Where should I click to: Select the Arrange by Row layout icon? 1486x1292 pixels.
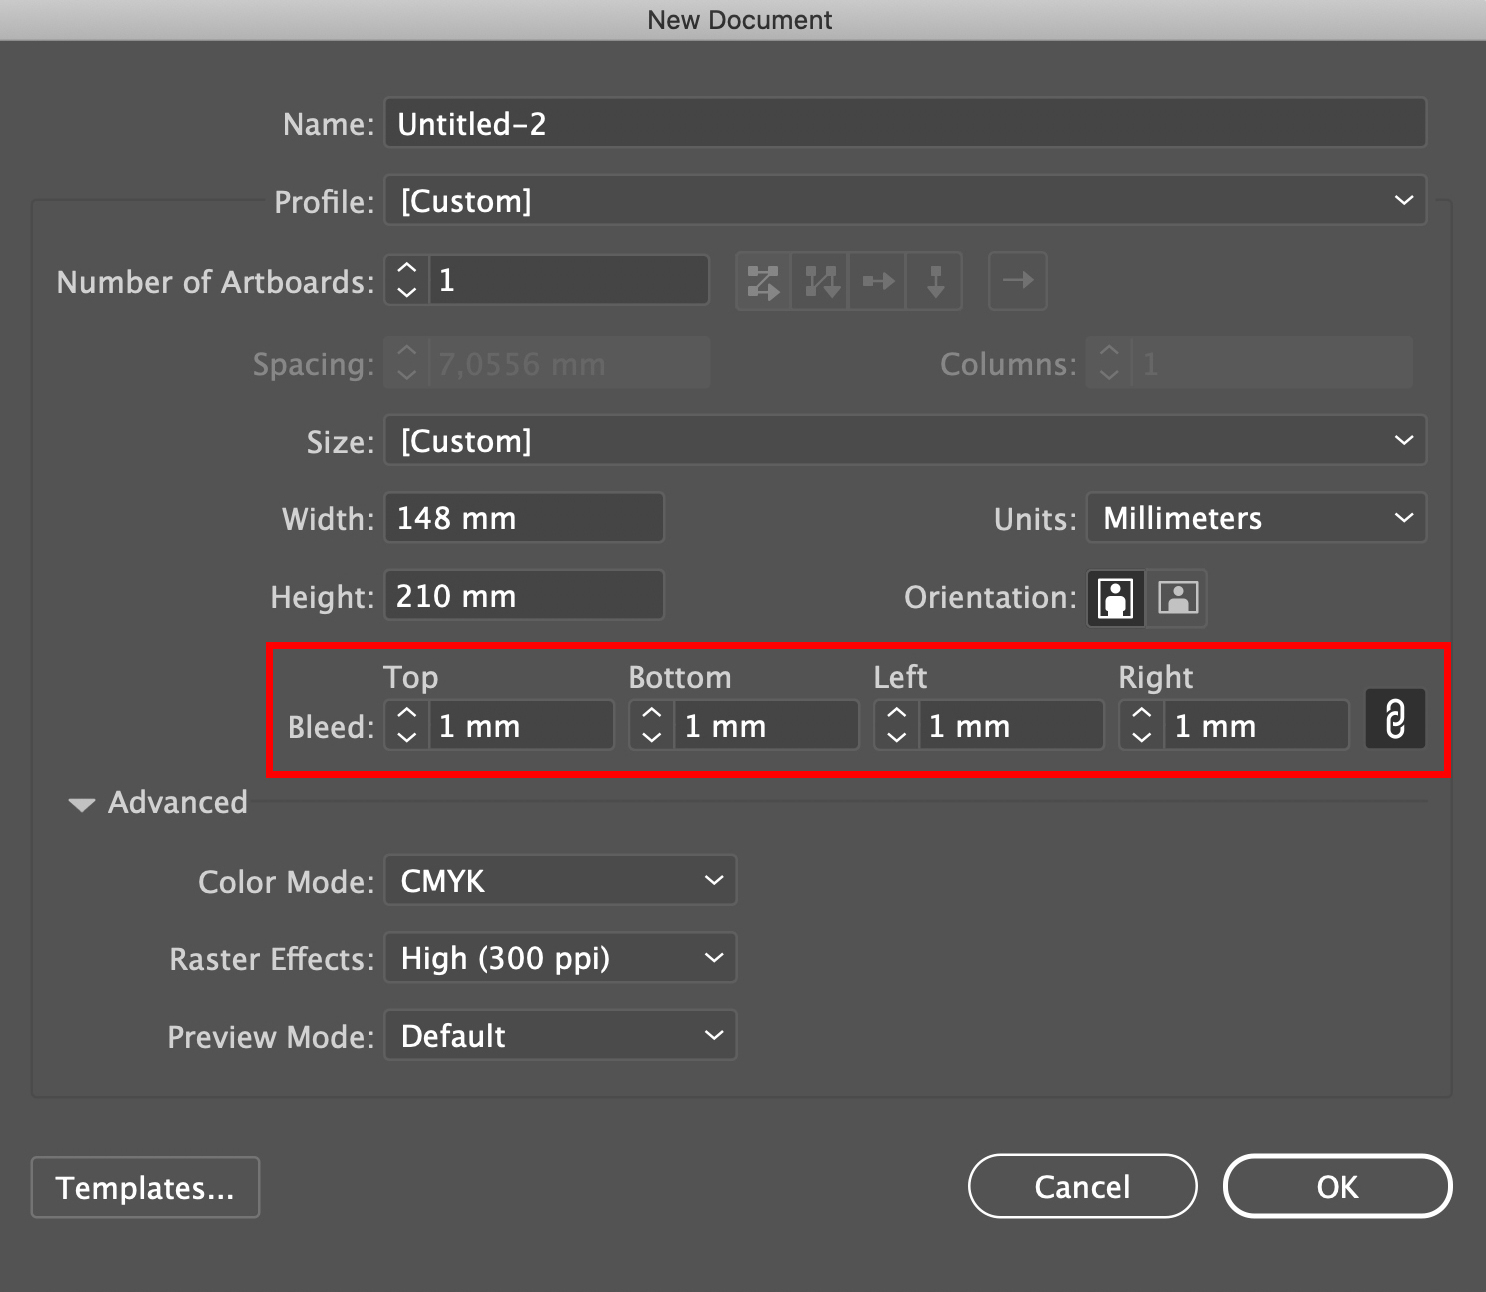[877, 281]
